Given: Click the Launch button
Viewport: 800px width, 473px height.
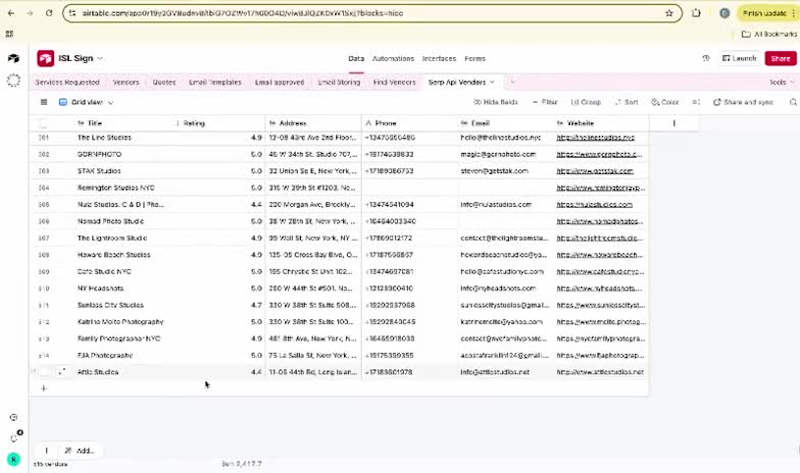Looking at the screenshot, I should point(739,58).
